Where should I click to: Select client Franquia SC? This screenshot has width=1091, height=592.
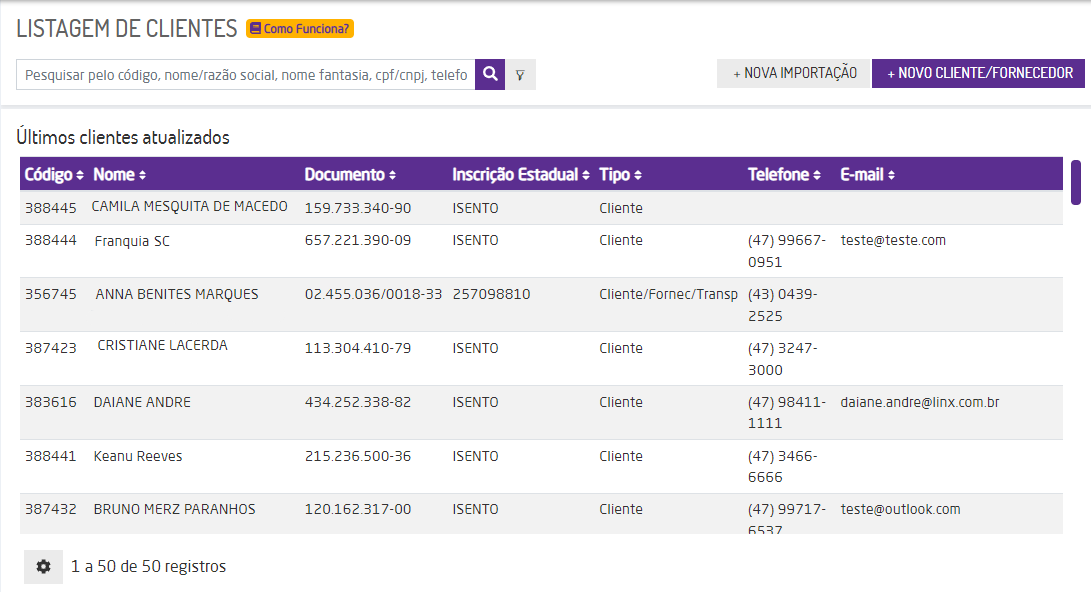(x=132, y=241)
